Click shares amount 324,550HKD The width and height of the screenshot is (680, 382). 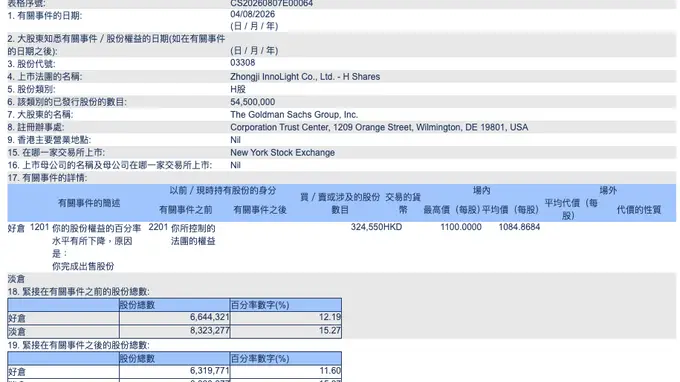coord(376,227)
